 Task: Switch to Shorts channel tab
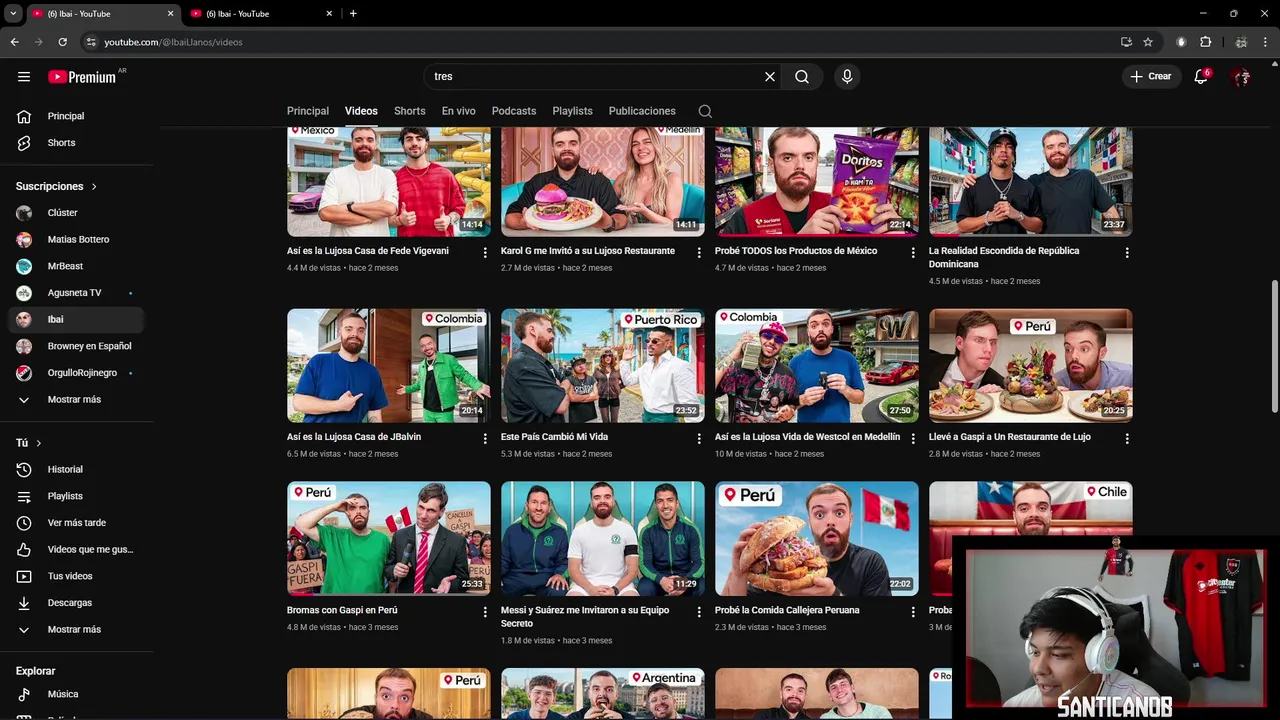(410, 111)
